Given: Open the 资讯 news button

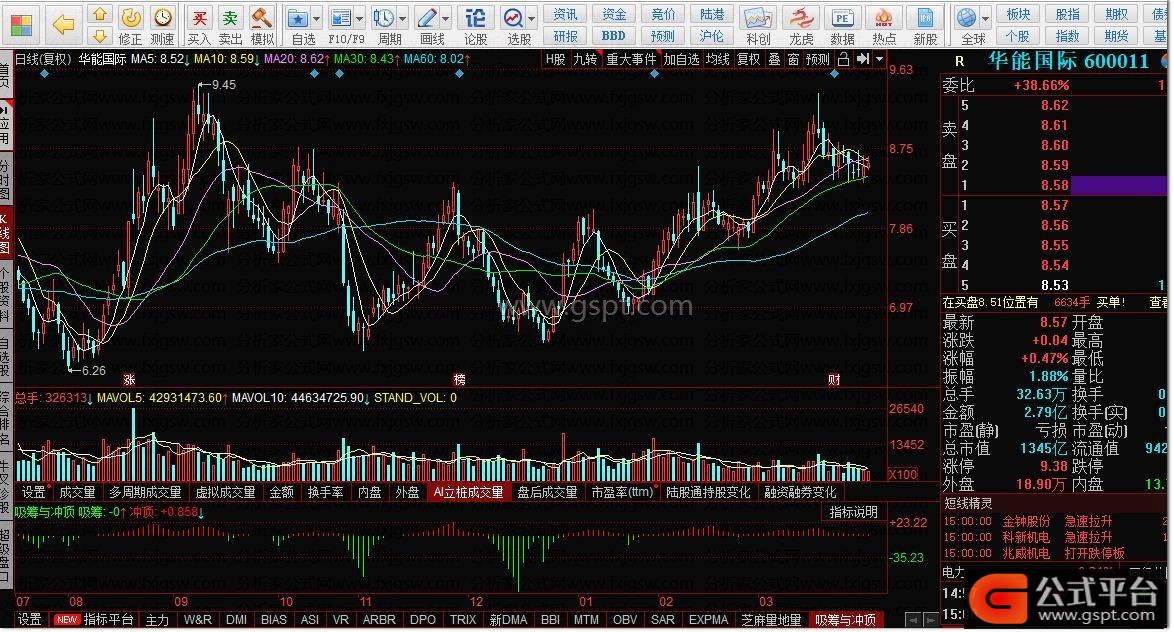Looking at the screenshot, I should click(565, 14).
